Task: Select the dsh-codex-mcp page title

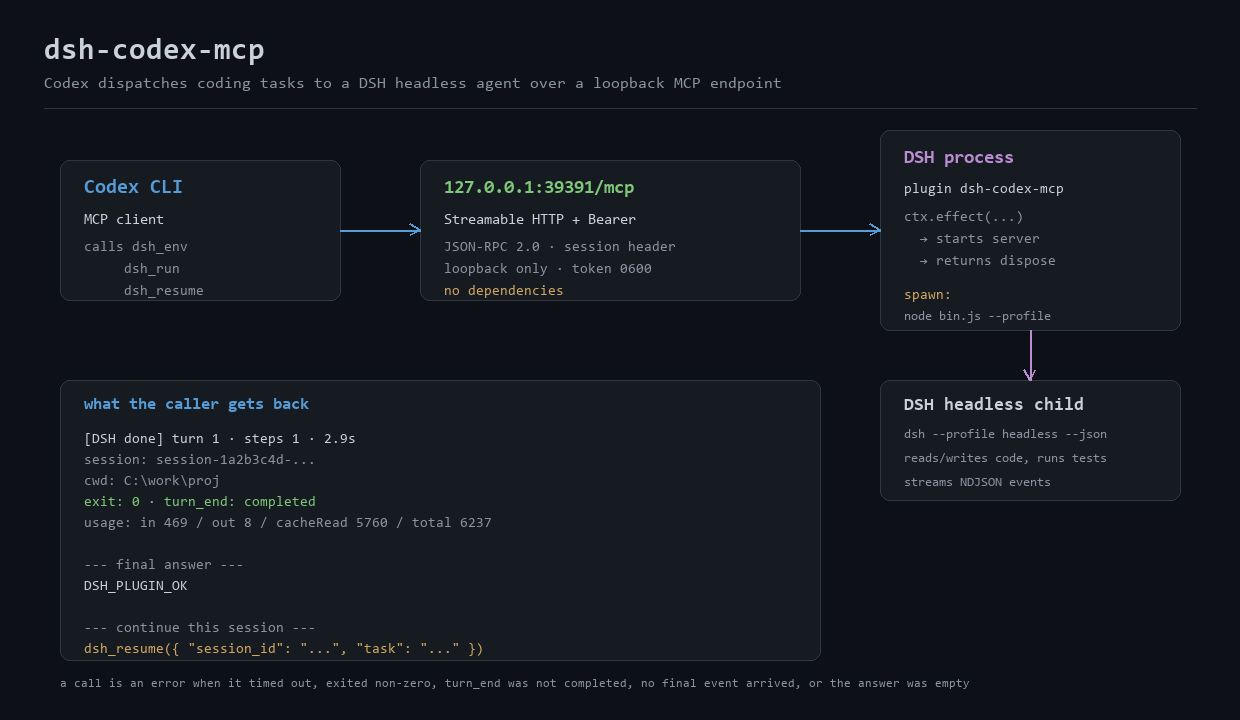Action: tap(154, 49)
